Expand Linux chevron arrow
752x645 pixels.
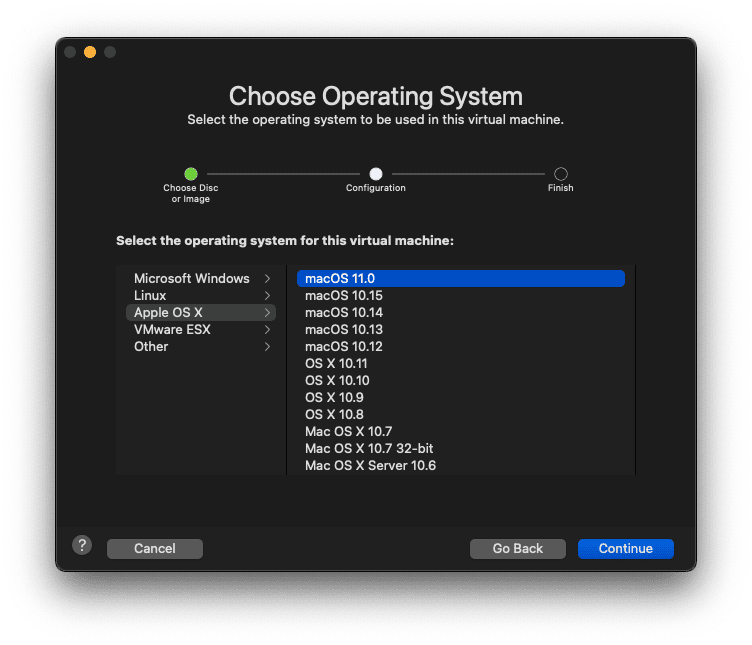(267, 295)
